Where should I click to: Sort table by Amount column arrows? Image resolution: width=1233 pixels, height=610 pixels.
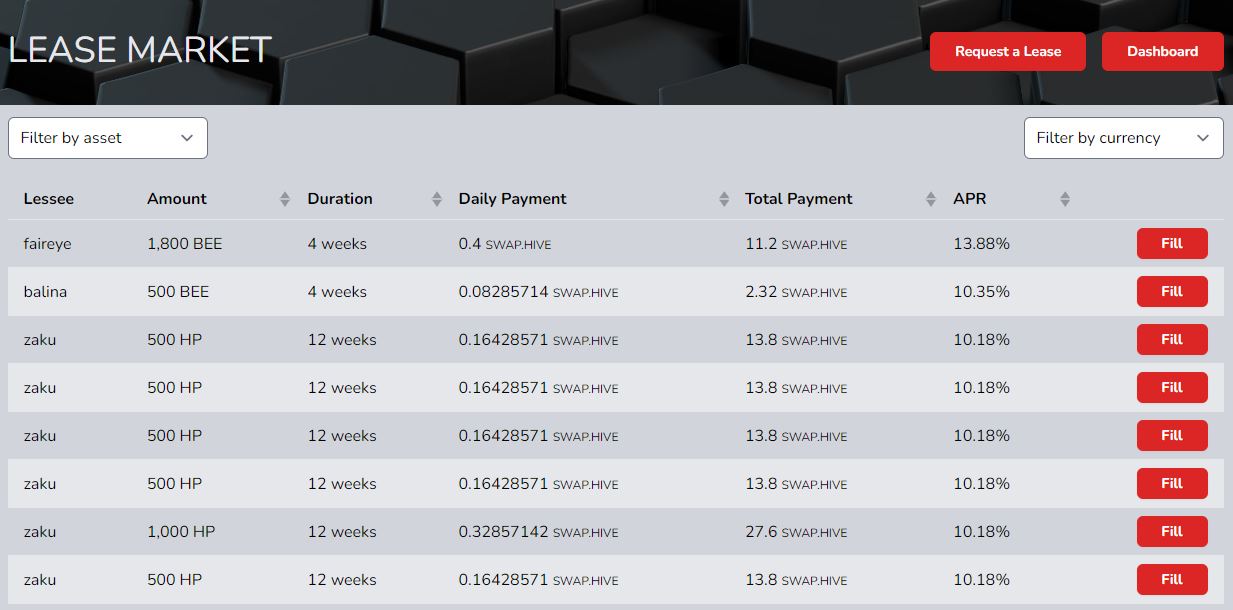[285, 199]
